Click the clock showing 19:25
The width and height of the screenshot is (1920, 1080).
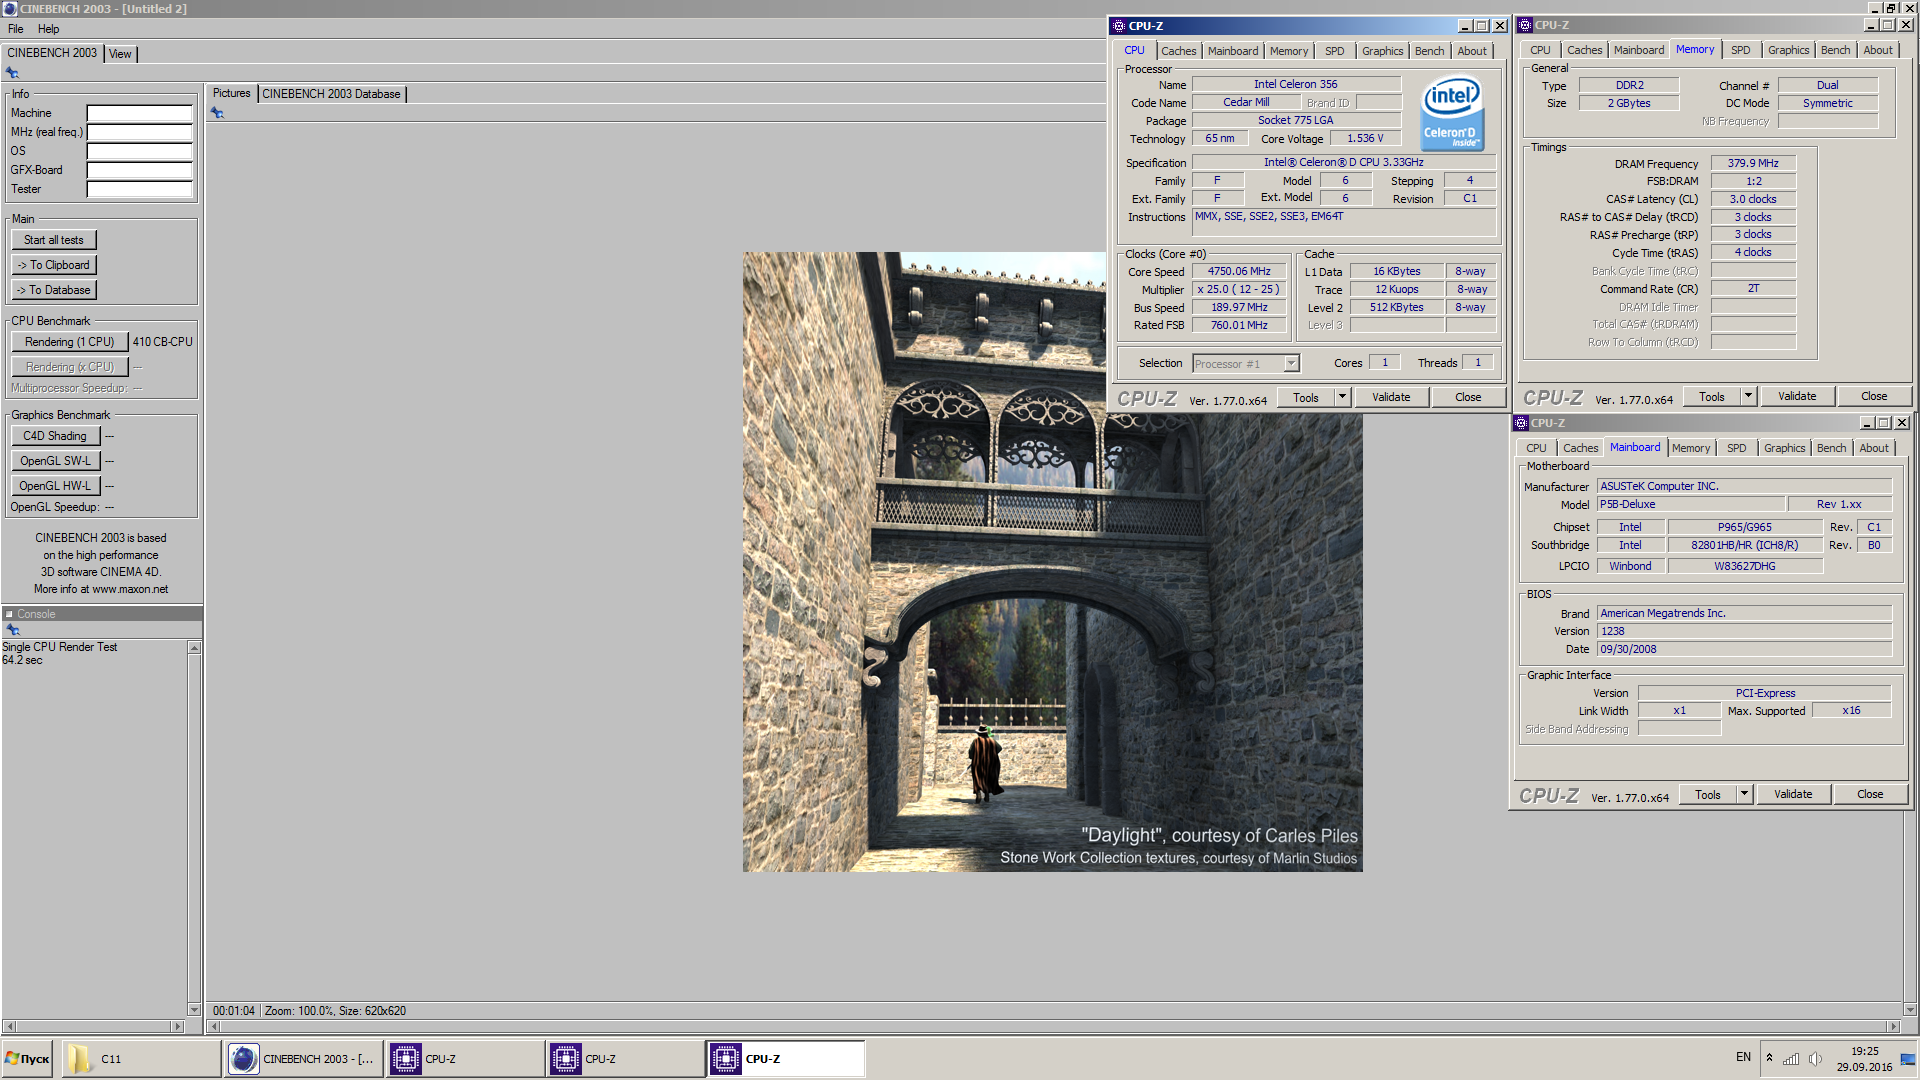[1864, 1051]
